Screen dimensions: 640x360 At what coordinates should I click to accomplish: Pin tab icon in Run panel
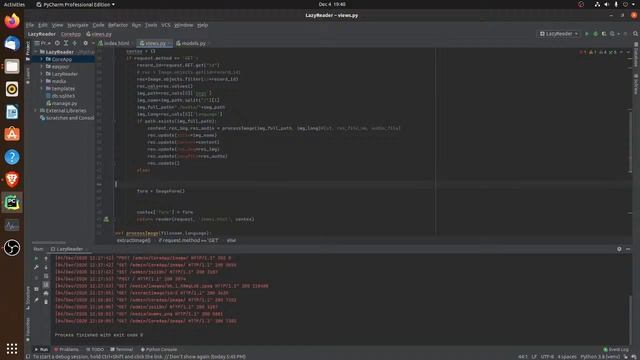36,300
